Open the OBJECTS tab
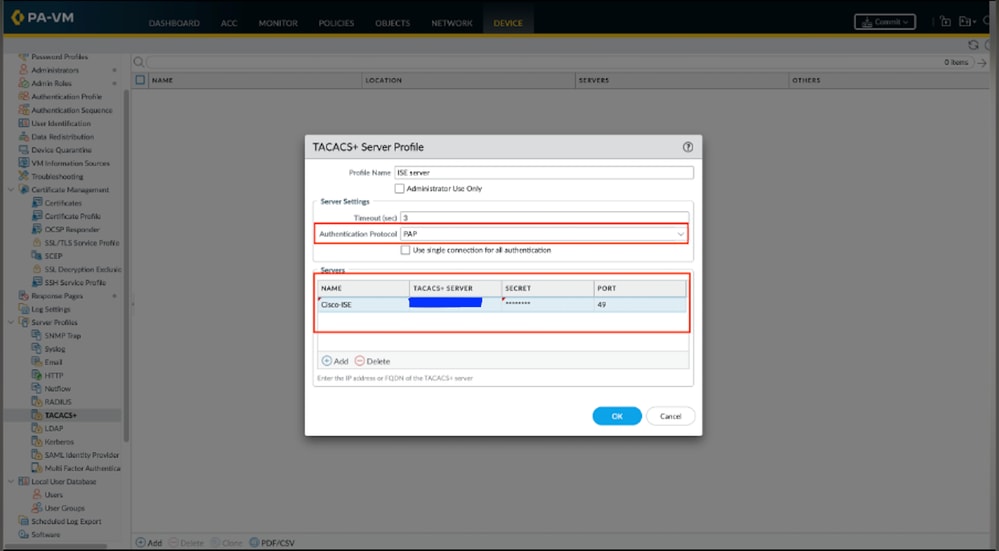 (x=392, y=23)
